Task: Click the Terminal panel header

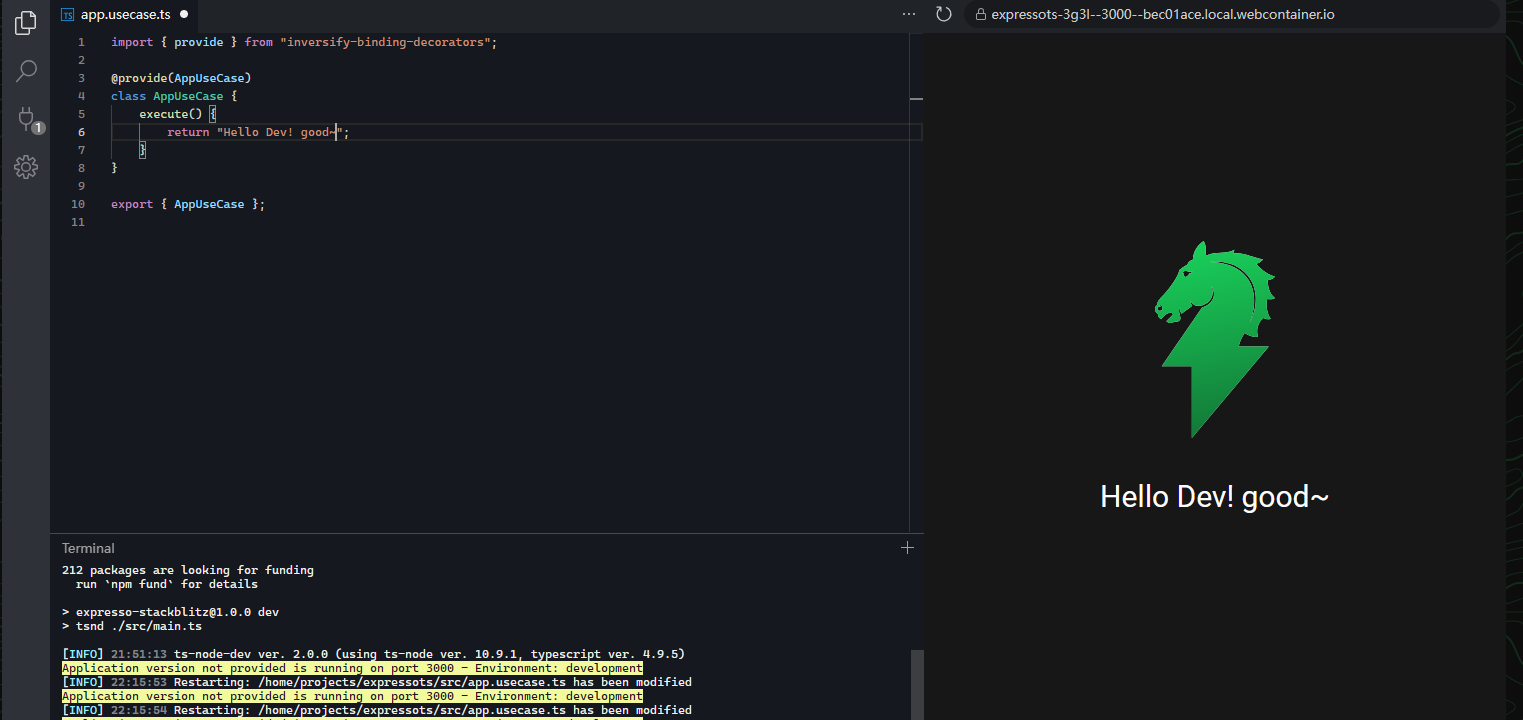Action: (88, 548)
